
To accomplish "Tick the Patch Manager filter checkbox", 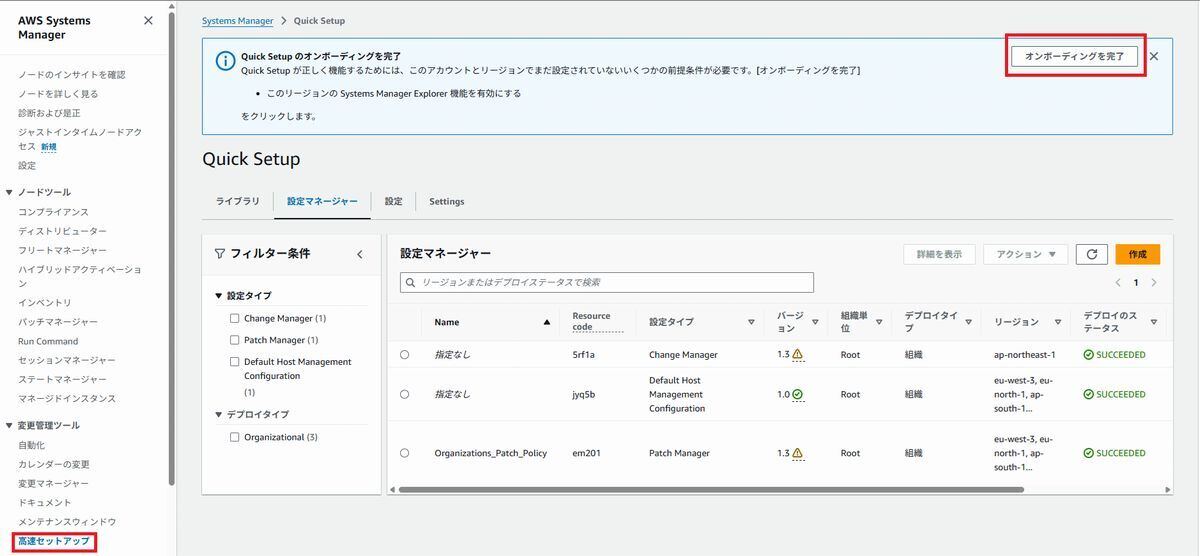I will coord(235,340).
